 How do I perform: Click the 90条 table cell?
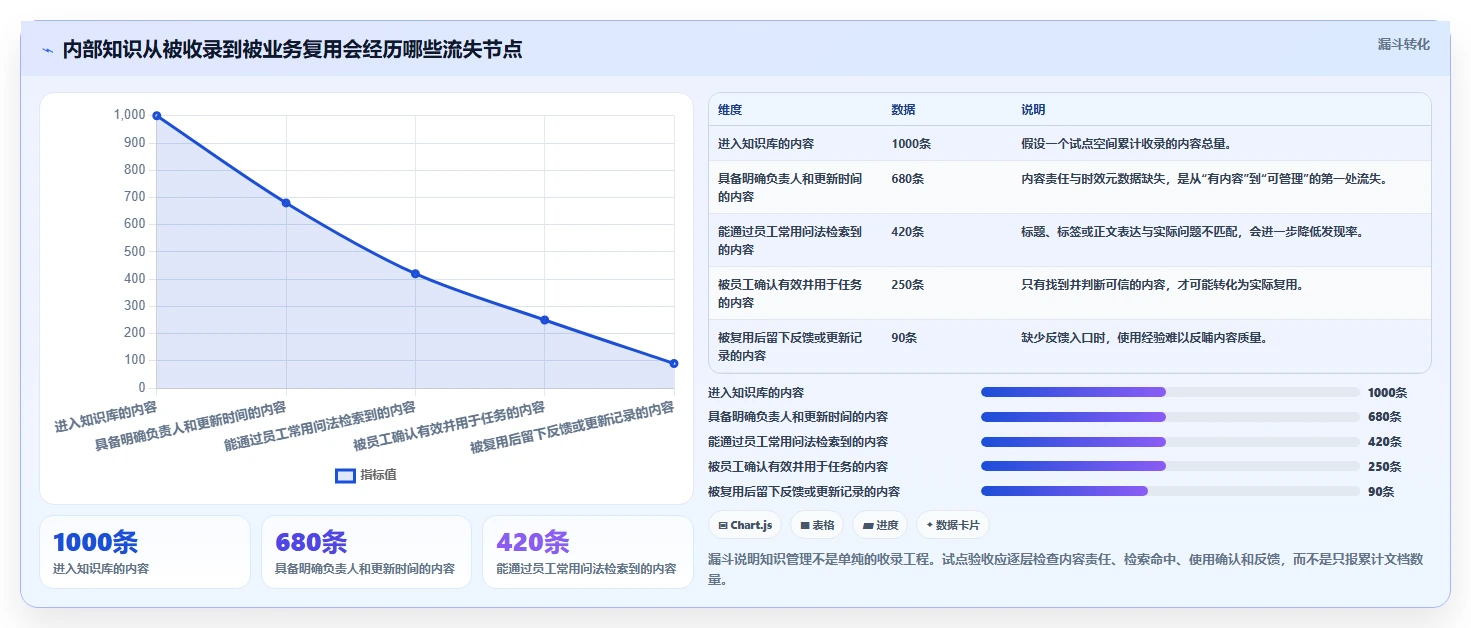coord(904,338)
